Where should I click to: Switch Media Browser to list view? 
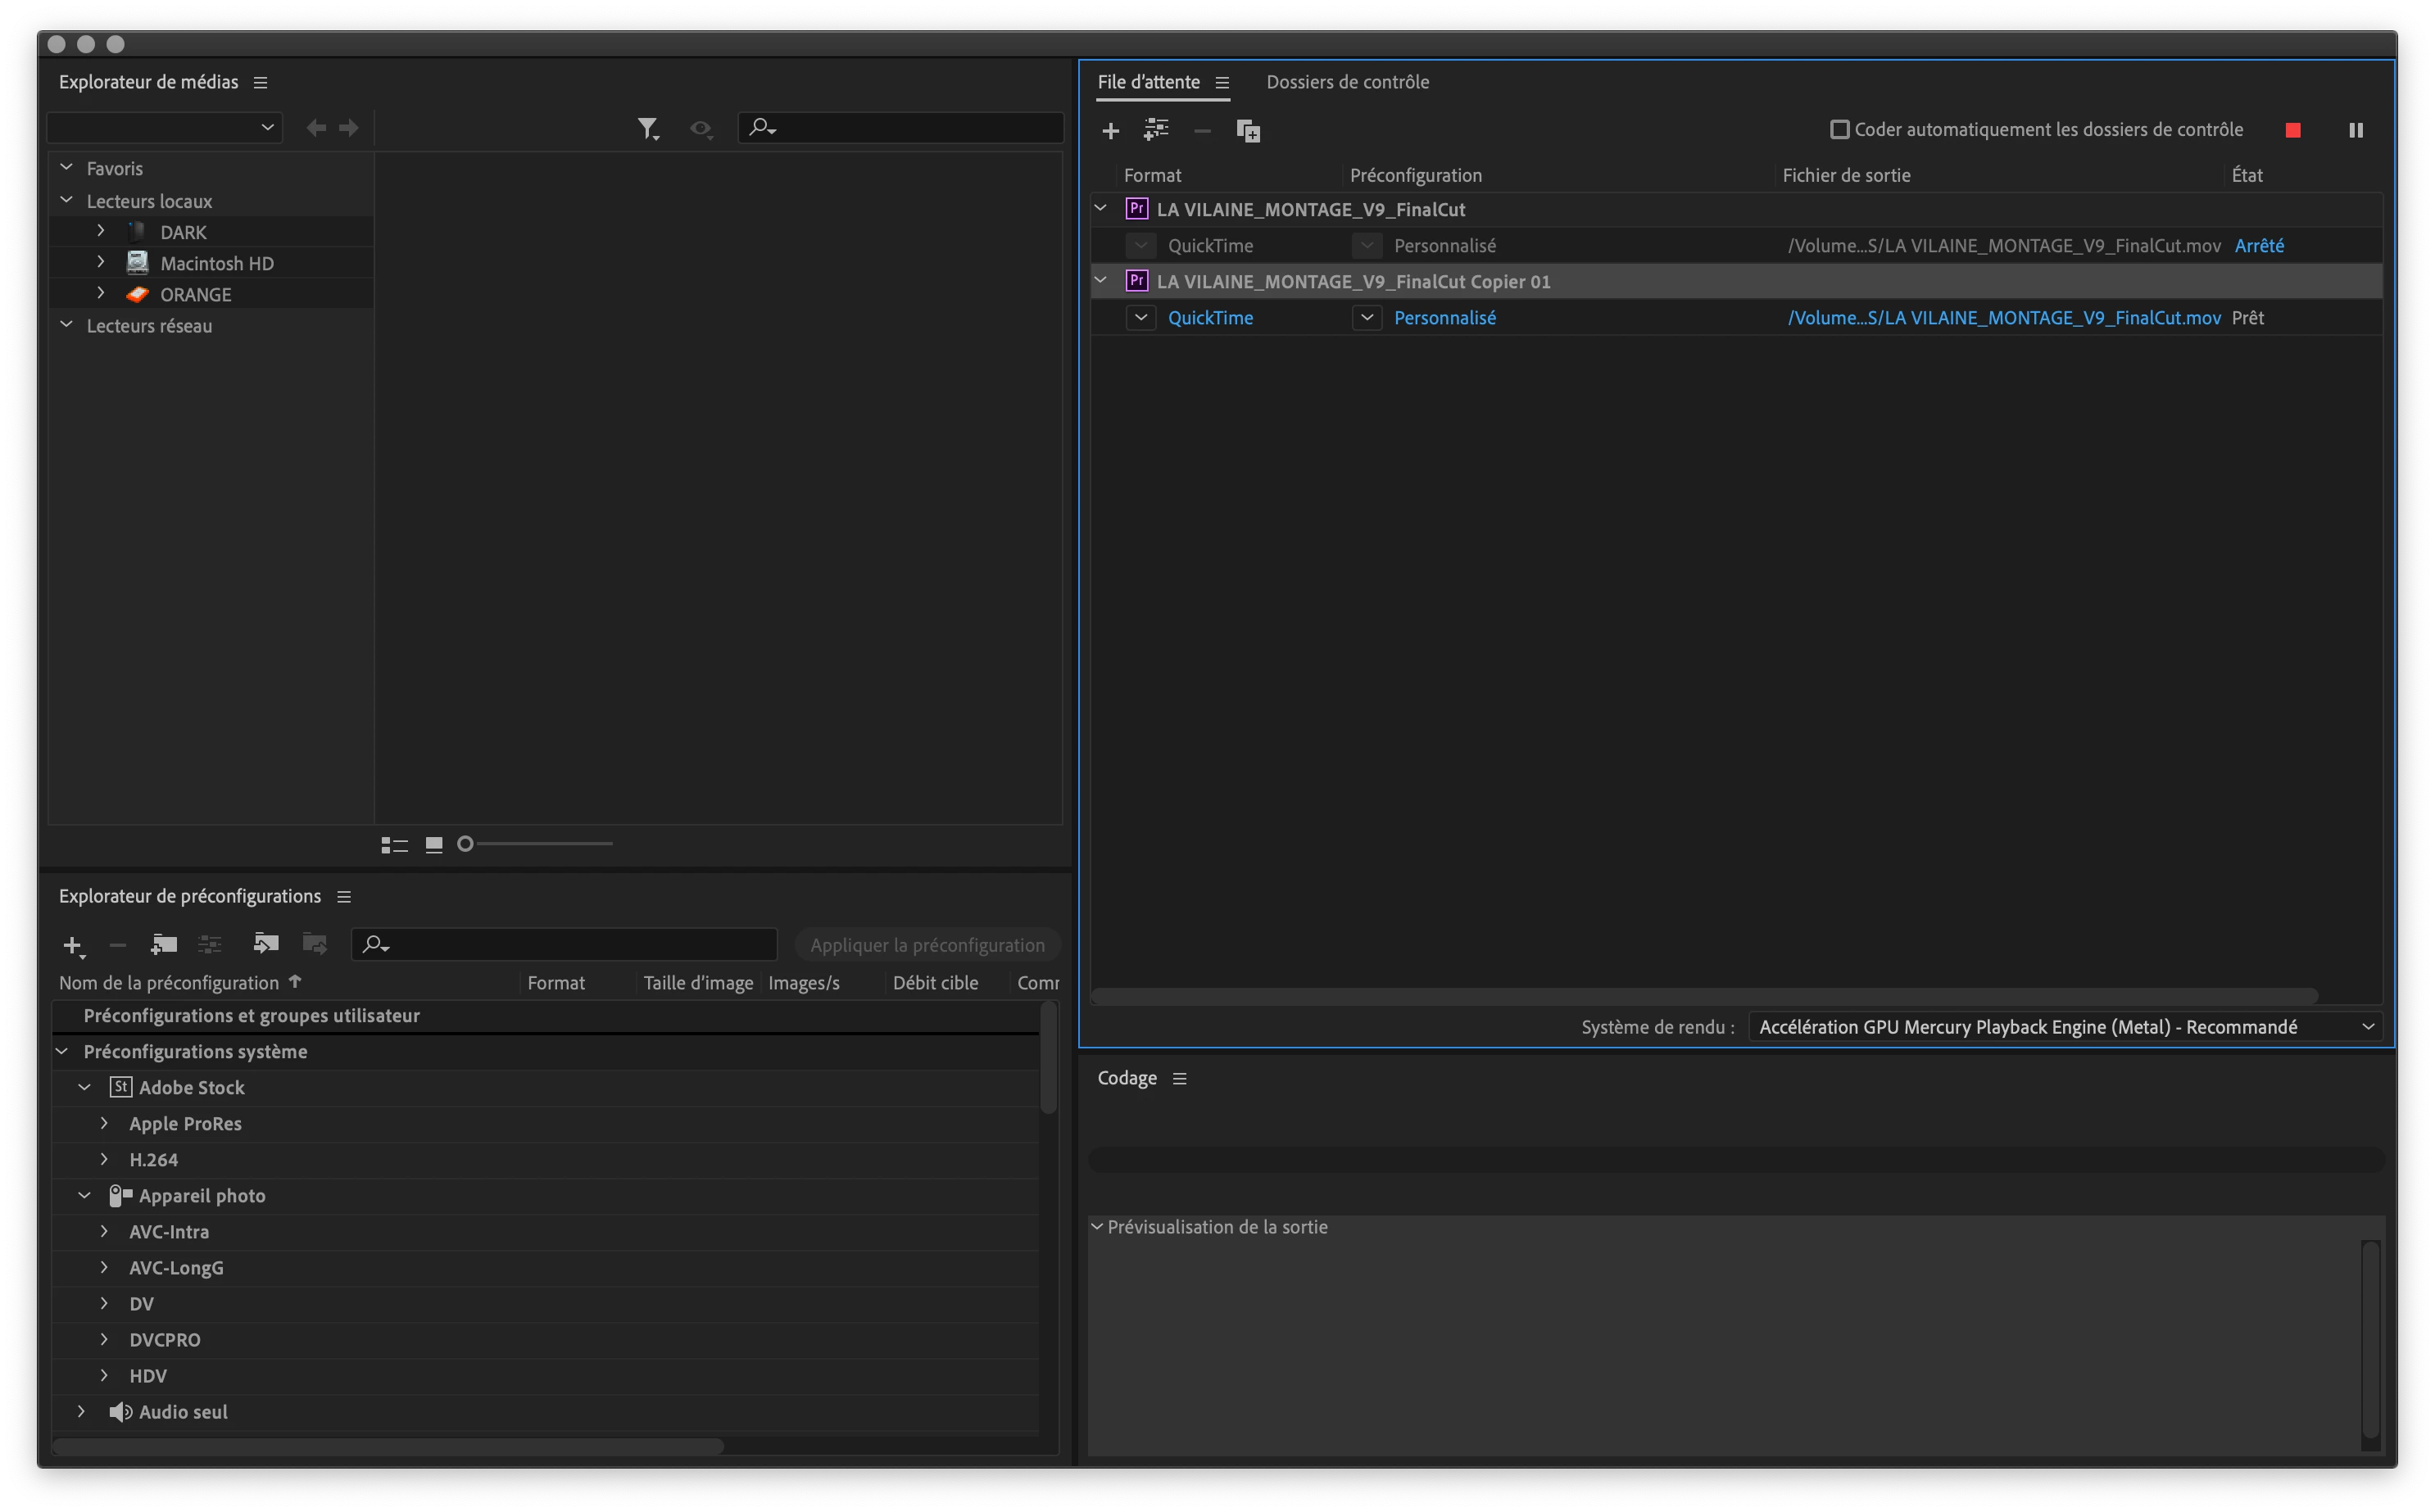[x=394, y=845]
